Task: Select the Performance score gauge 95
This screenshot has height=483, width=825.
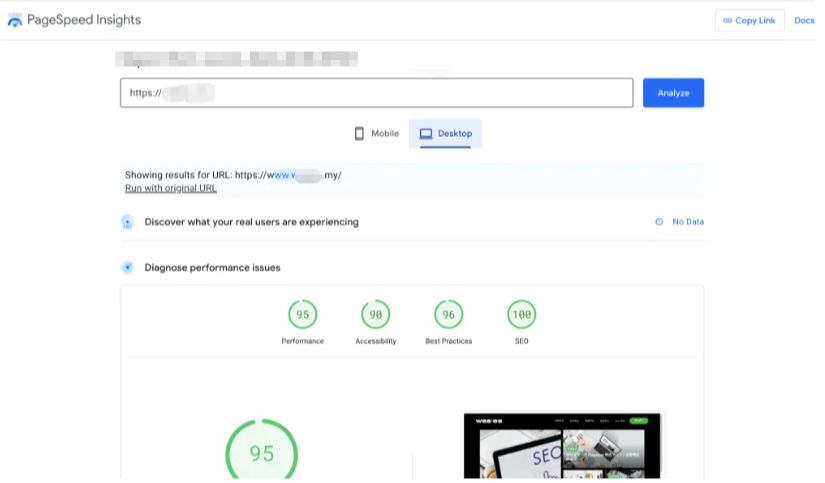Action: [302, 314]
